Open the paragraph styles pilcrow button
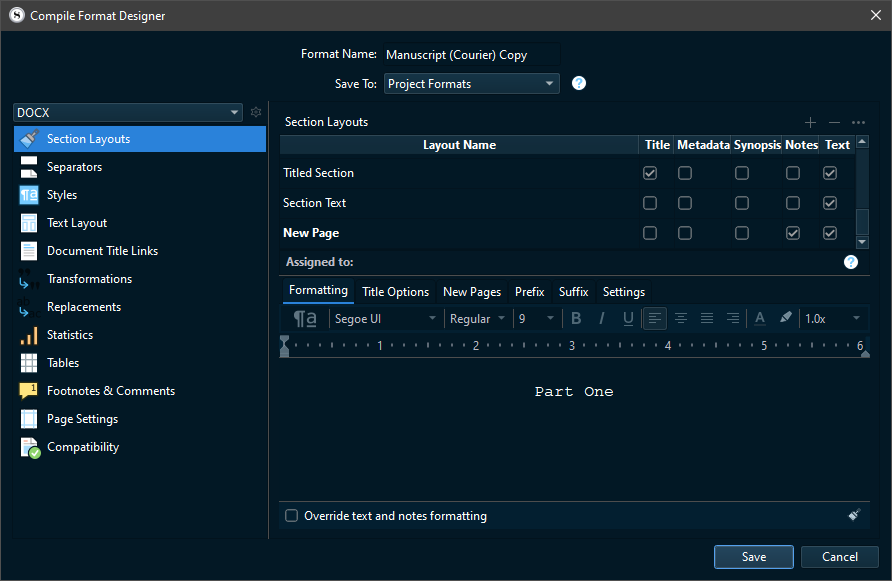This screenshot has height=581, width=892. click(305, 319)
